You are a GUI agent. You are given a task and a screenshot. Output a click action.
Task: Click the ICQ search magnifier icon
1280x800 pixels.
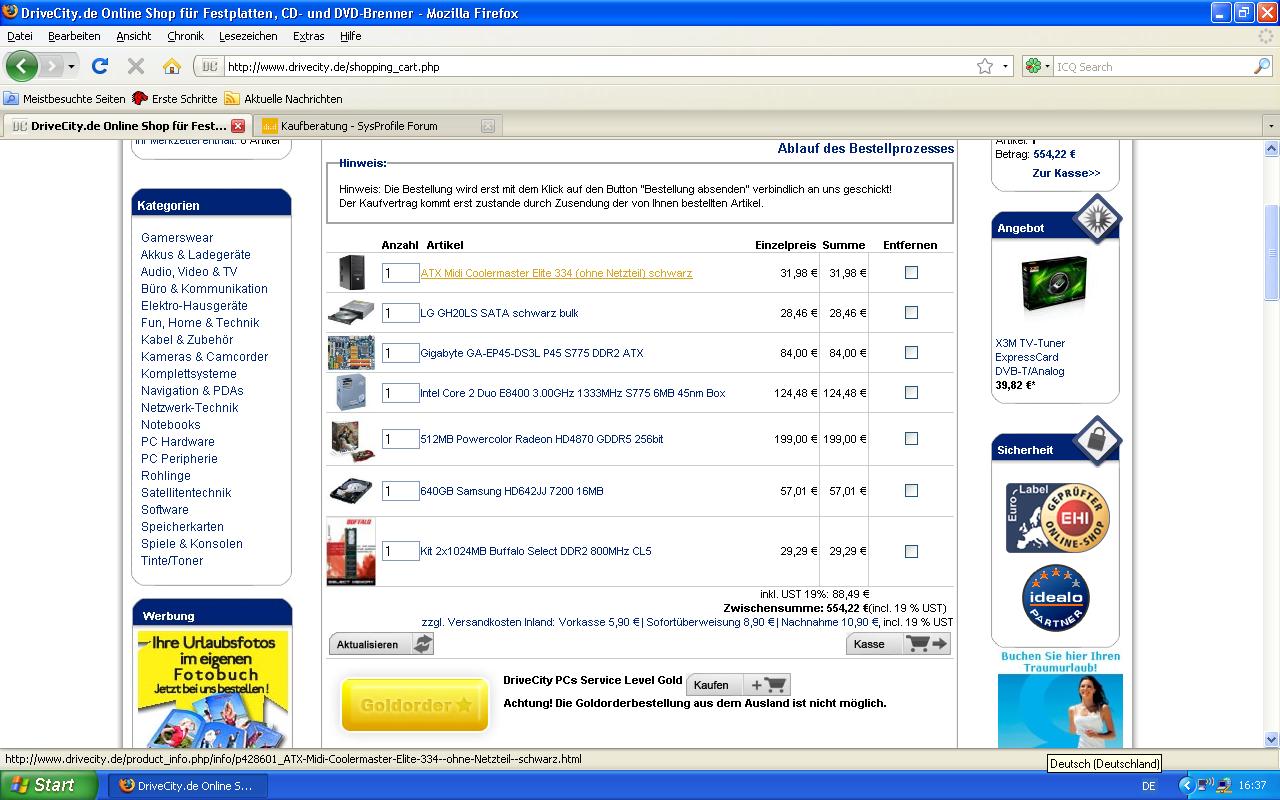tap(1262, 67)
